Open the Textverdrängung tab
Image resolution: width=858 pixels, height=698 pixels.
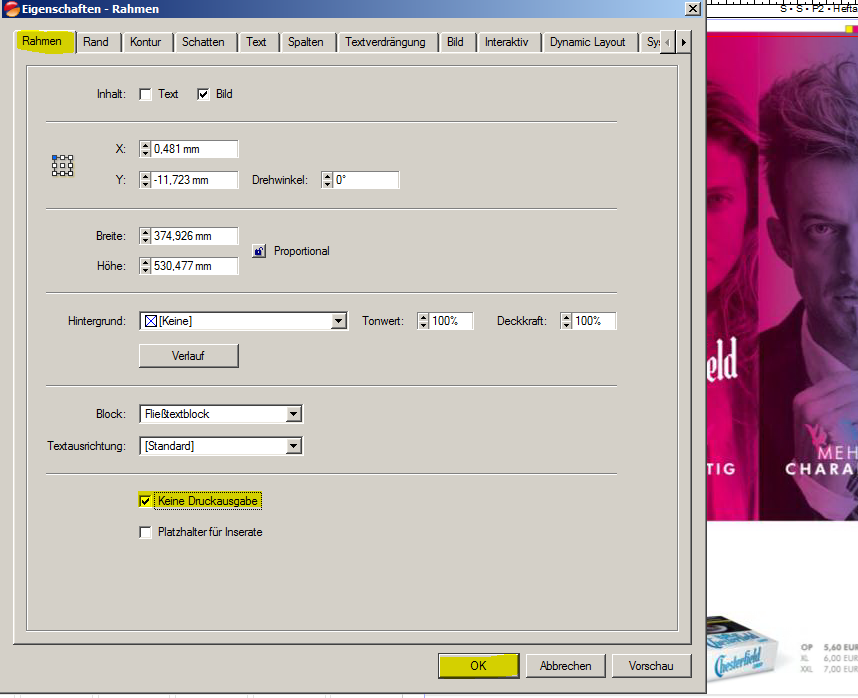385,42
